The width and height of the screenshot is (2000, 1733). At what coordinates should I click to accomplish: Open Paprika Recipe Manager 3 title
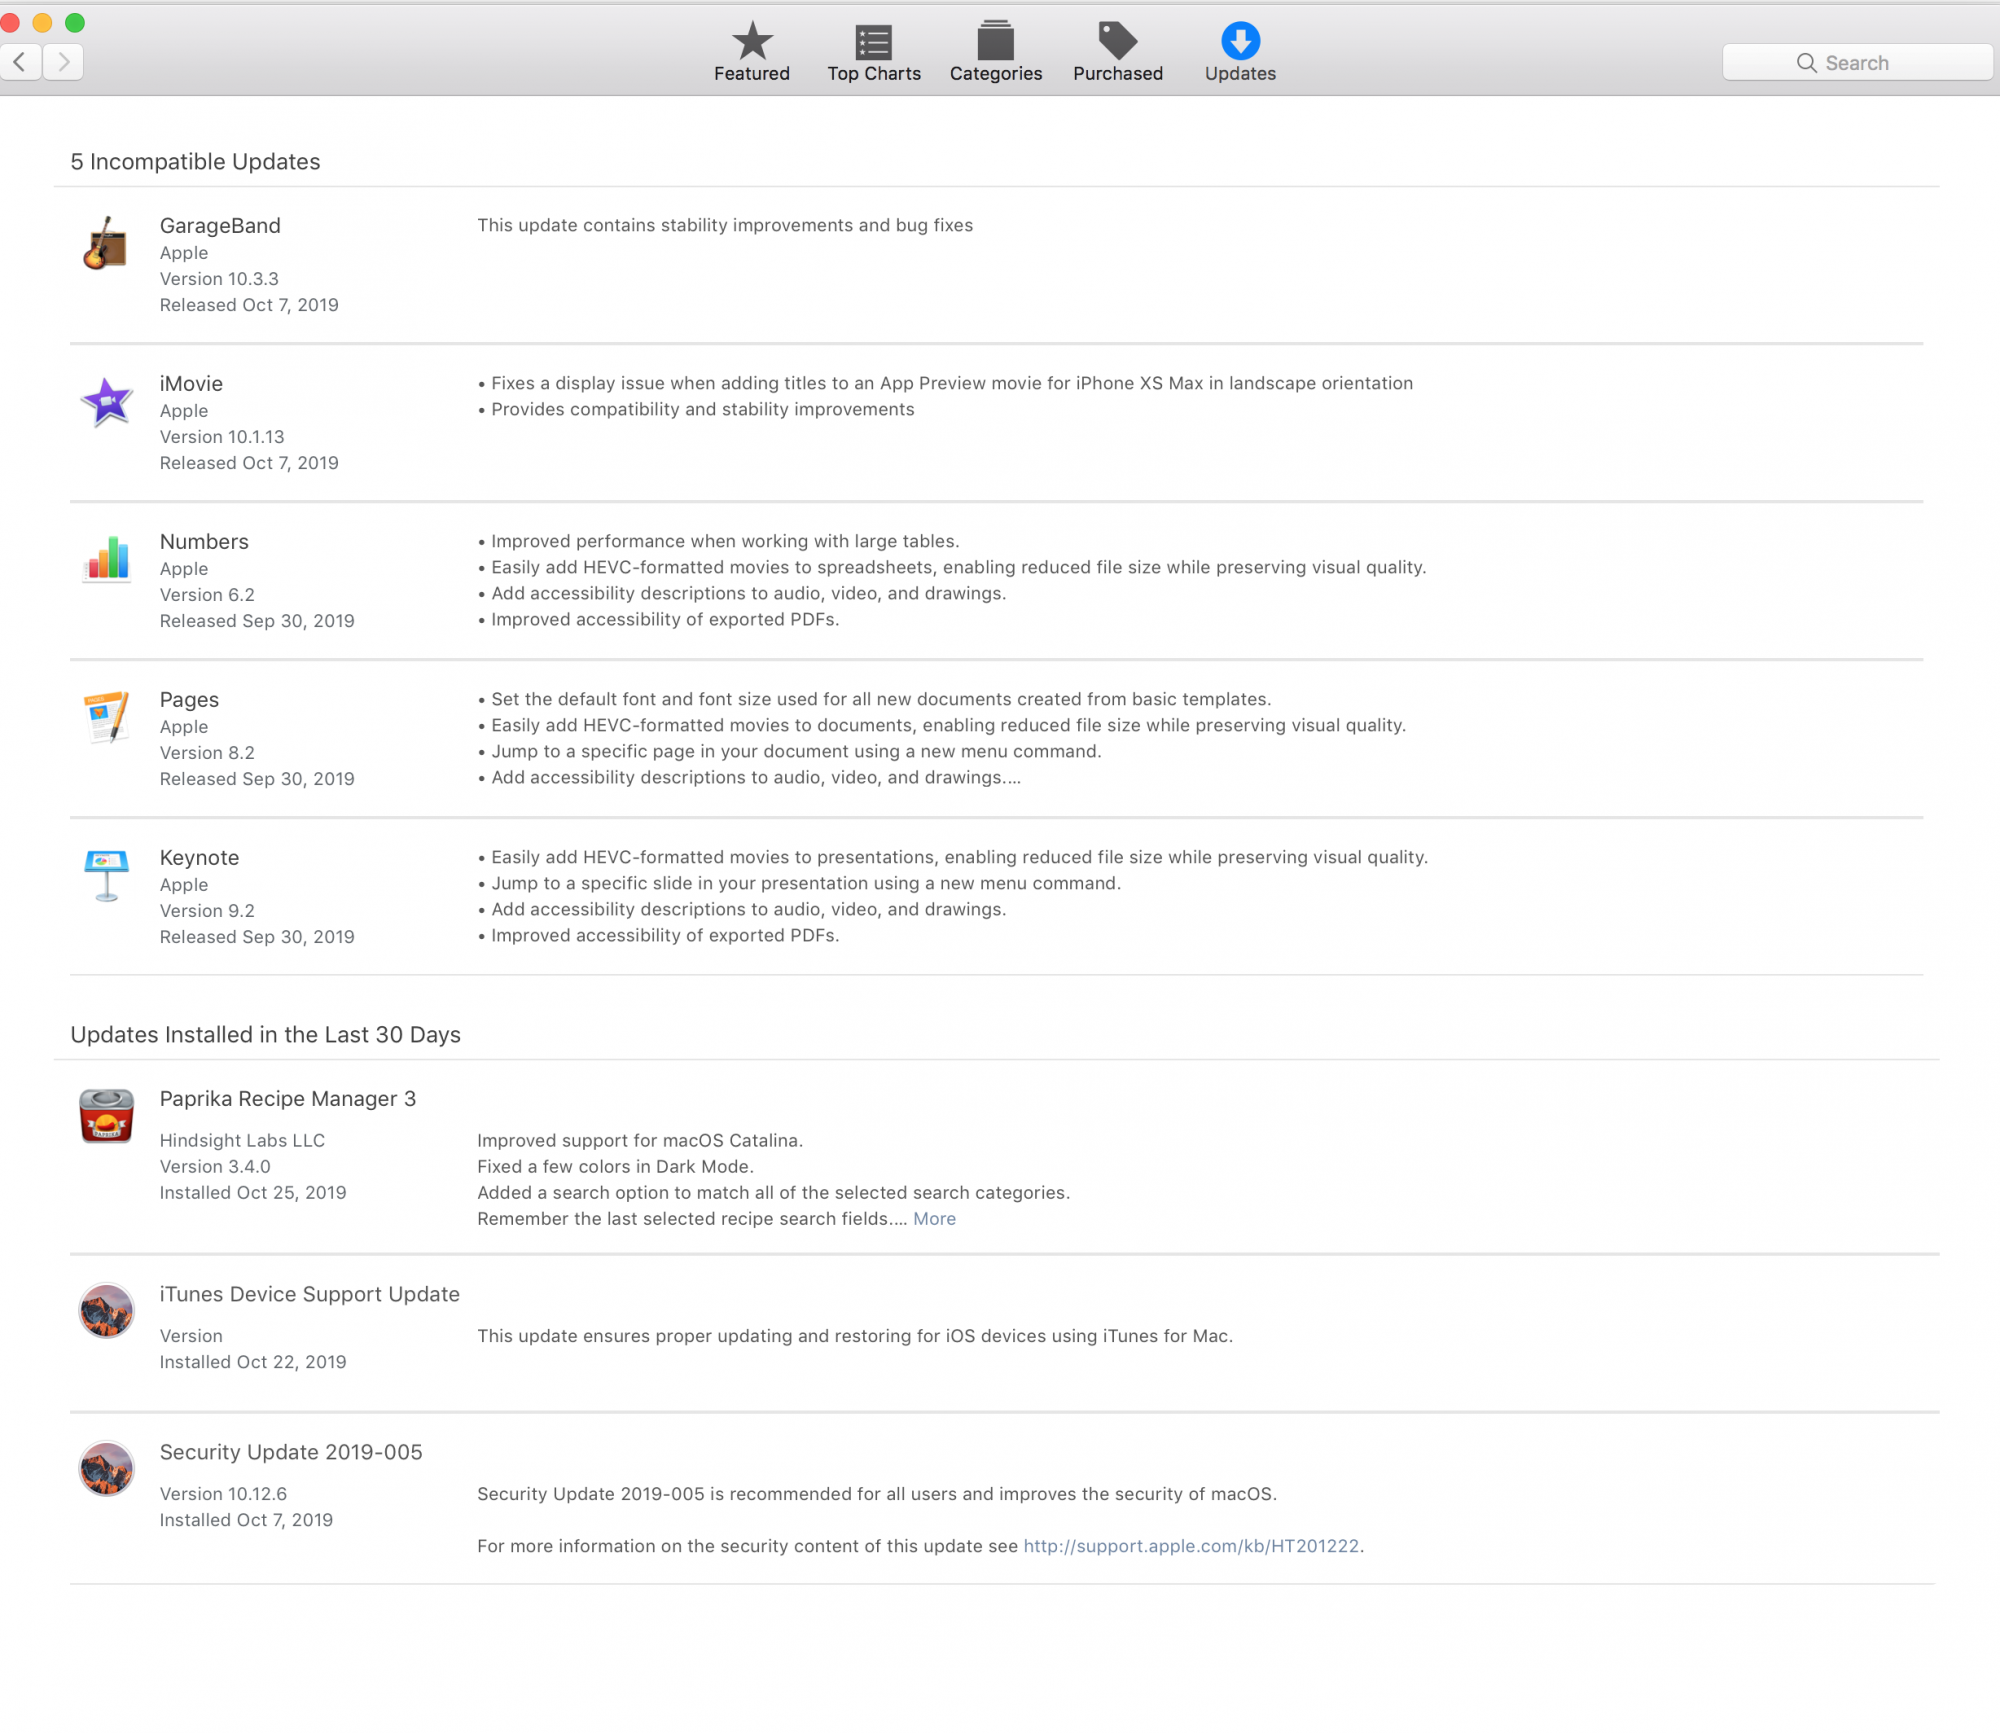point(288,1099)
